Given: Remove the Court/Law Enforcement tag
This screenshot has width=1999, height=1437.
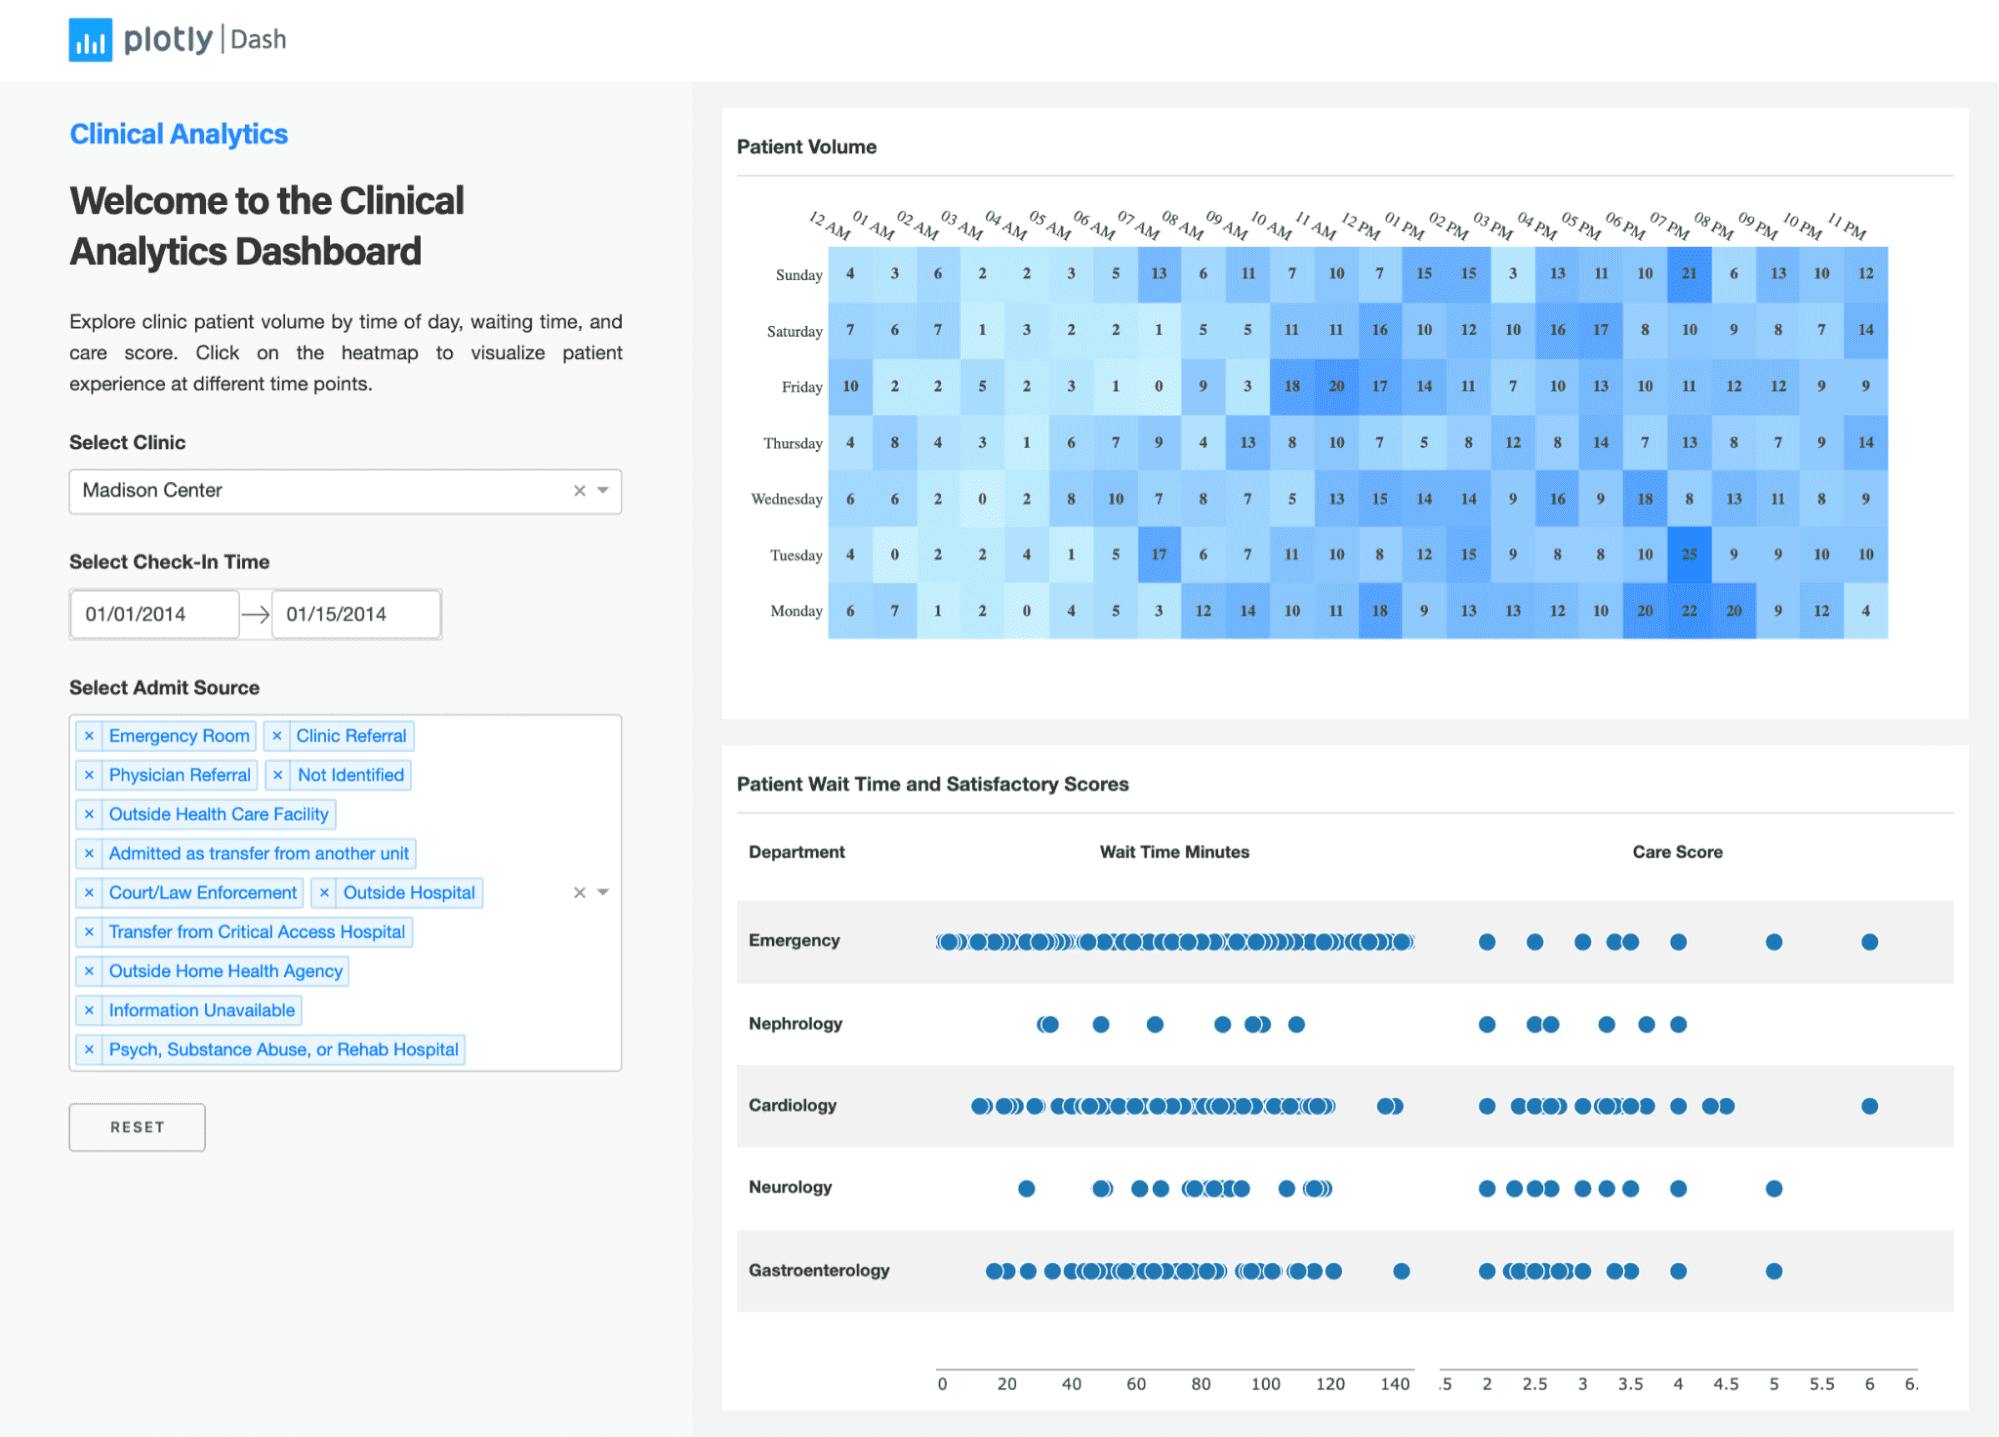Looking at the screenshot, I should 89,893.
